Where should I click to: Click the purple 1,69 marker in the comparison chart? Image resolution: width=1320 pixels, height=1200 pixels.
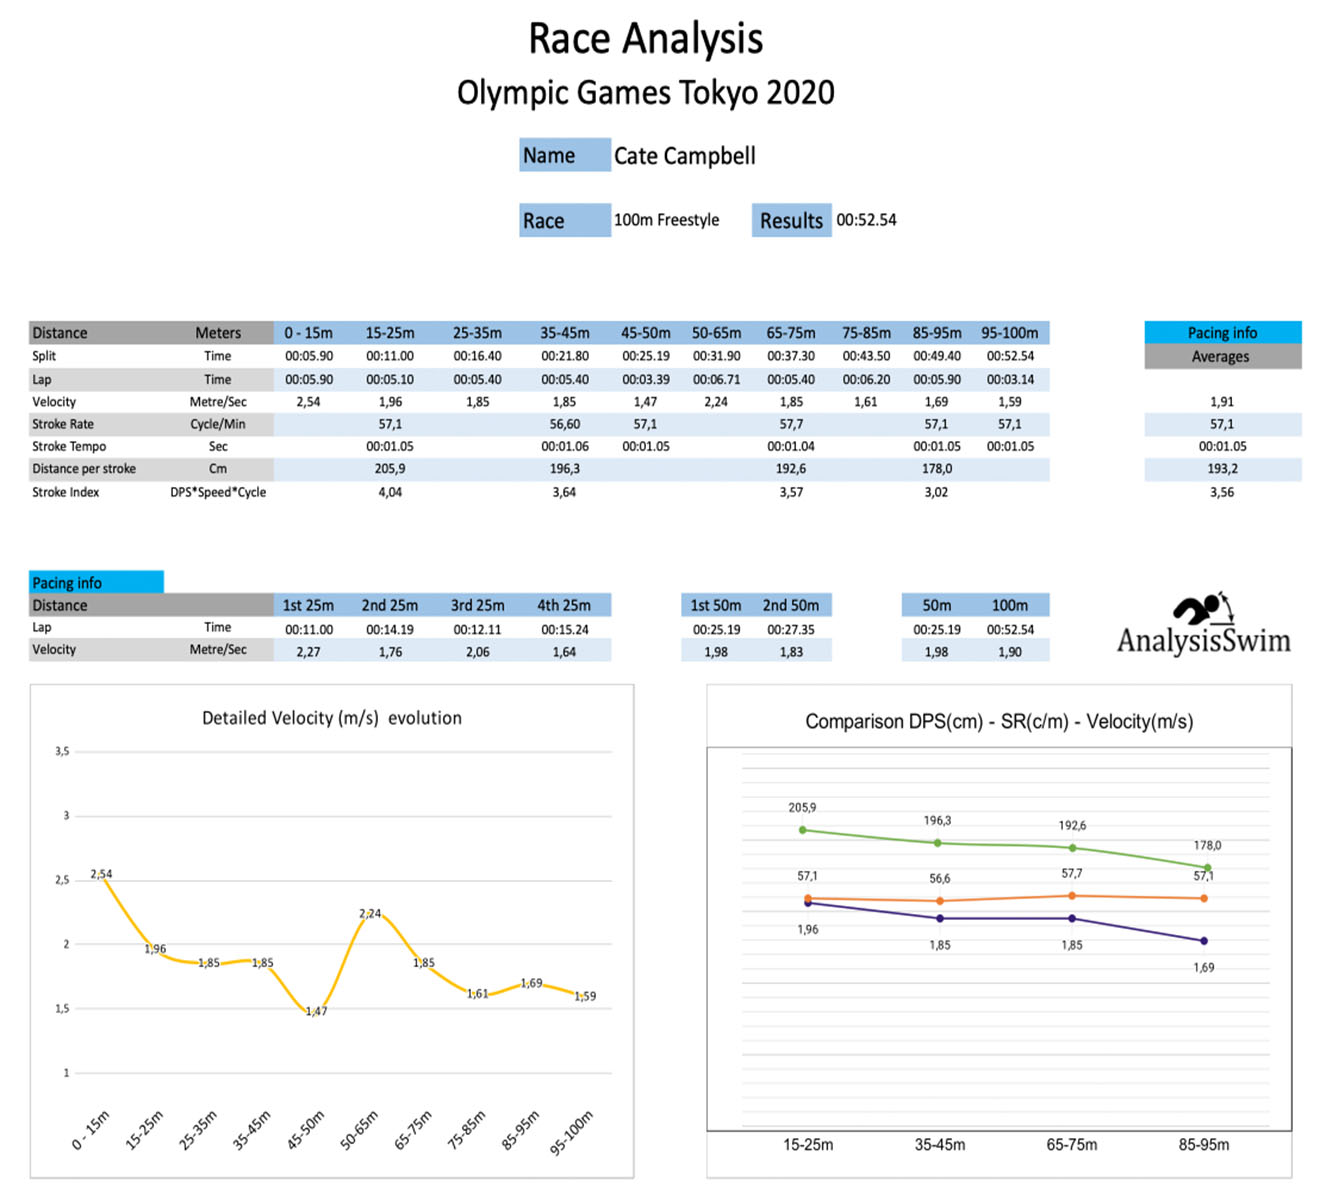click(1204, 941)
